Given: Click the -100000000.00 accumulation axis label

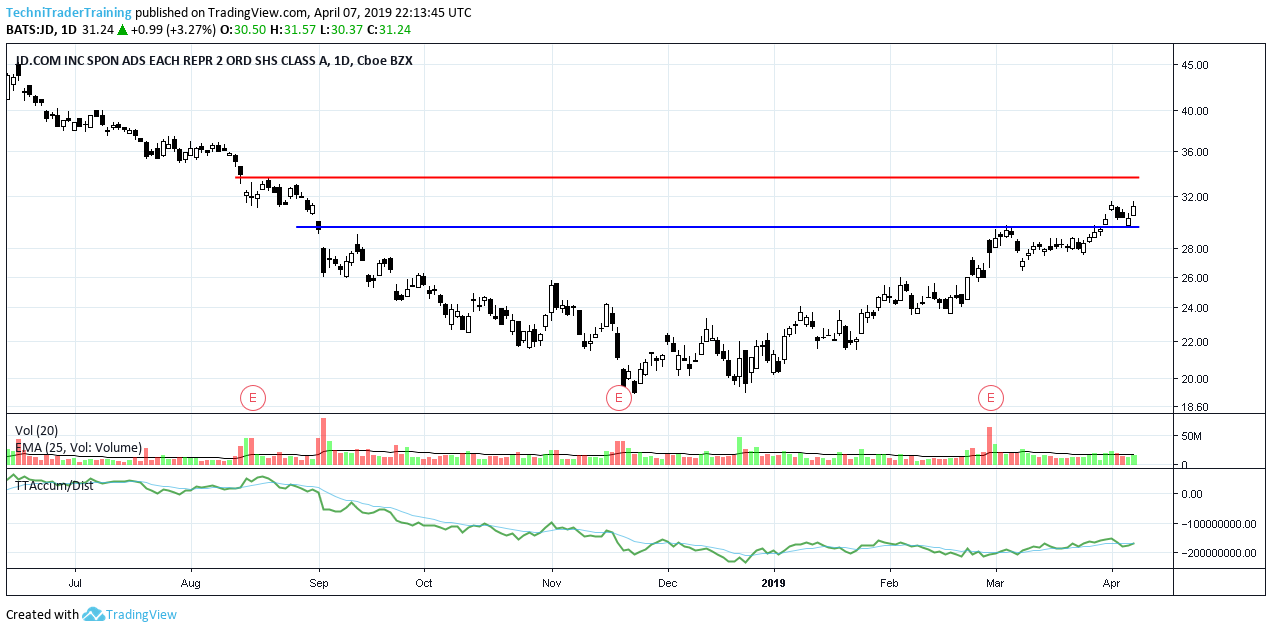Looking at the screenshot, I should point(1219,524).
